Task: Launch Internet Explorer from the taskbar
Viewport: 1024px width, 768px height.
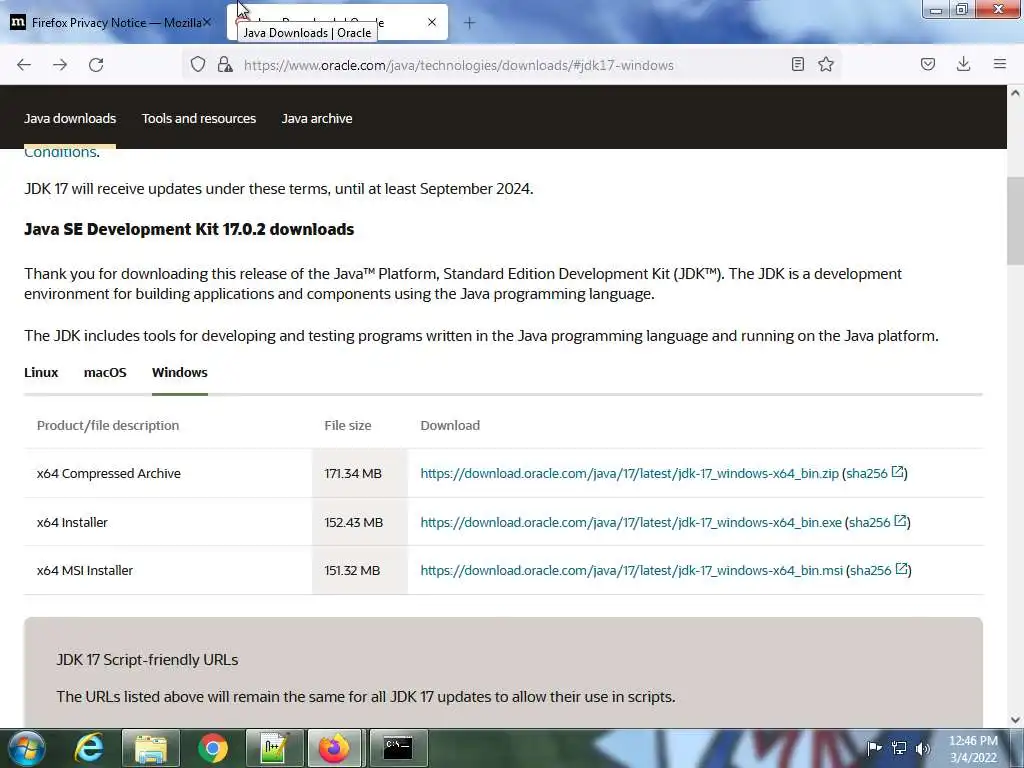Action: 89,748
